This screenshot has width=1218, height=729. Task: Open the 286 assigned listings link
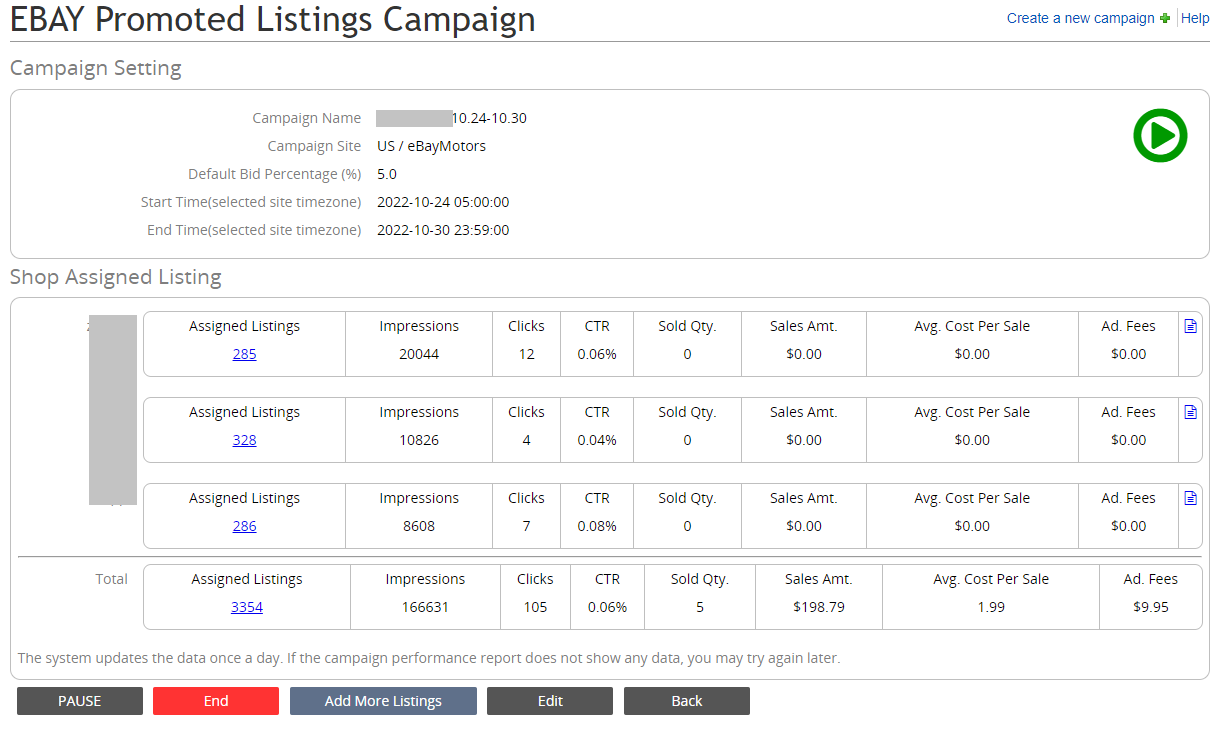[x=244, y=526]
